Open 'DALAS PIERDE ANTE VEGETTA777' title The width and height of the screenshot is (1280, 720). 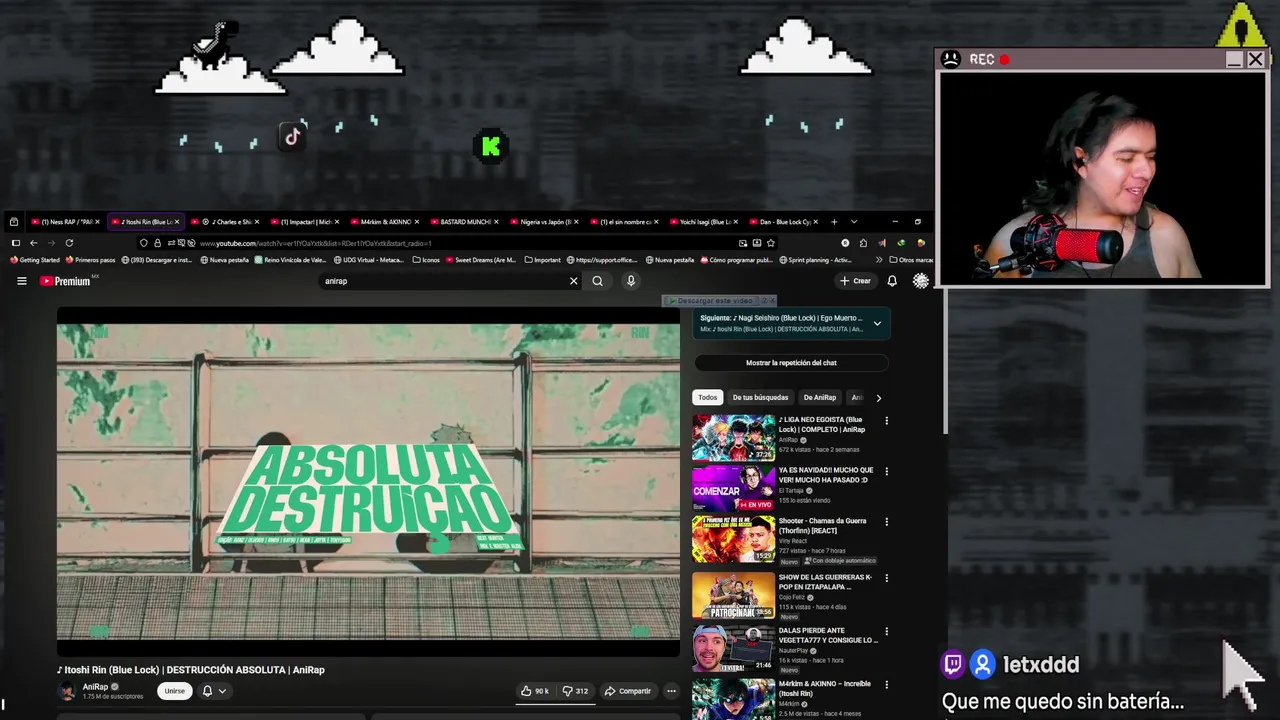click(828, 635)
